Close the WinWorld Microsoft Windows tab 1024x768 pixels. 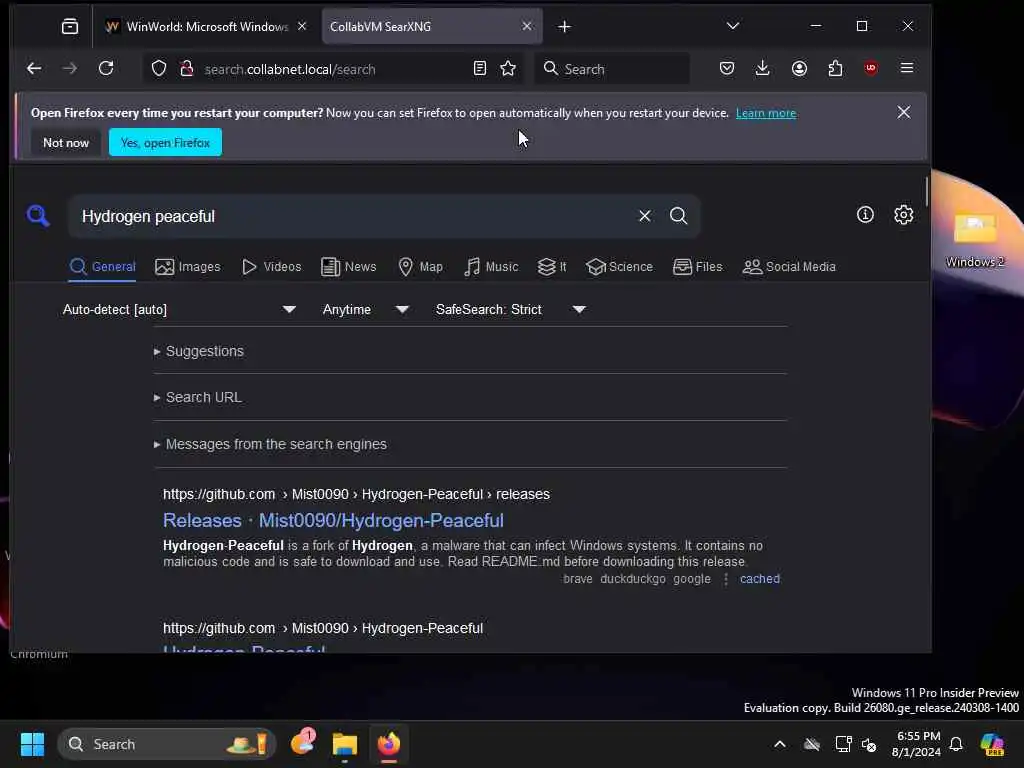302,26
